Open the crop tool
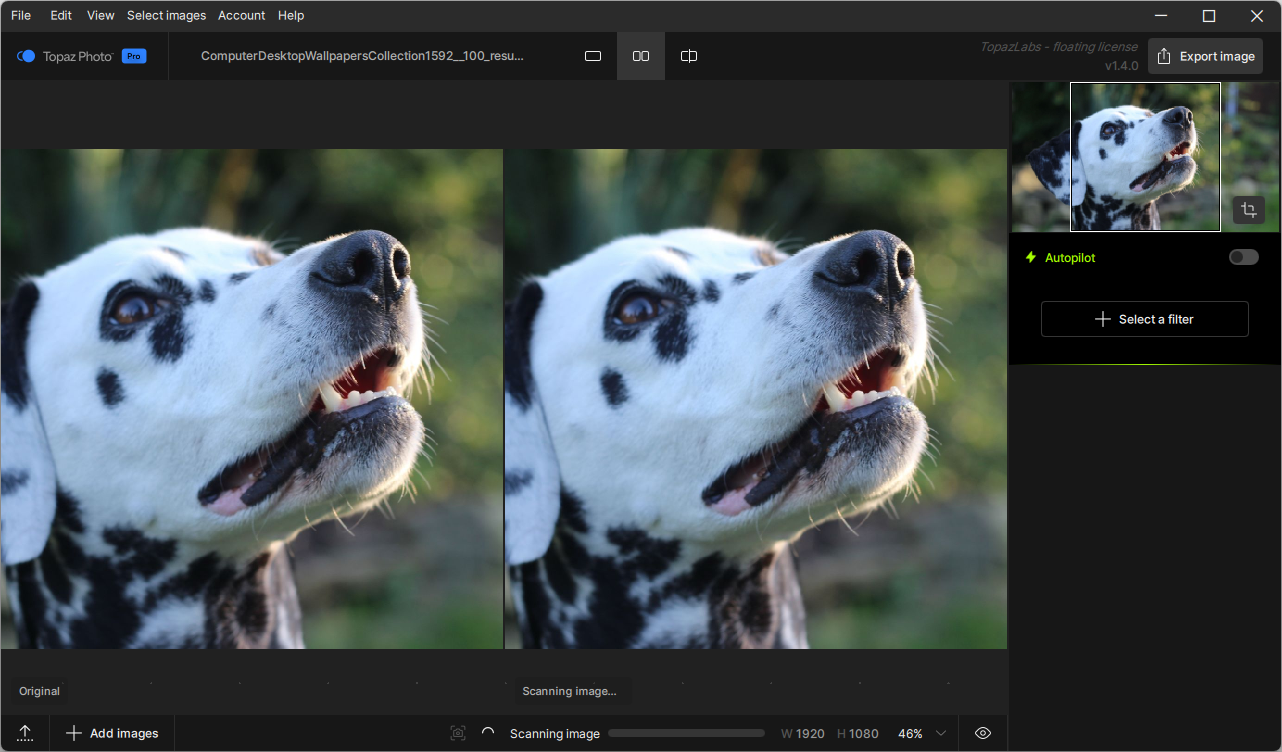 1248,210
